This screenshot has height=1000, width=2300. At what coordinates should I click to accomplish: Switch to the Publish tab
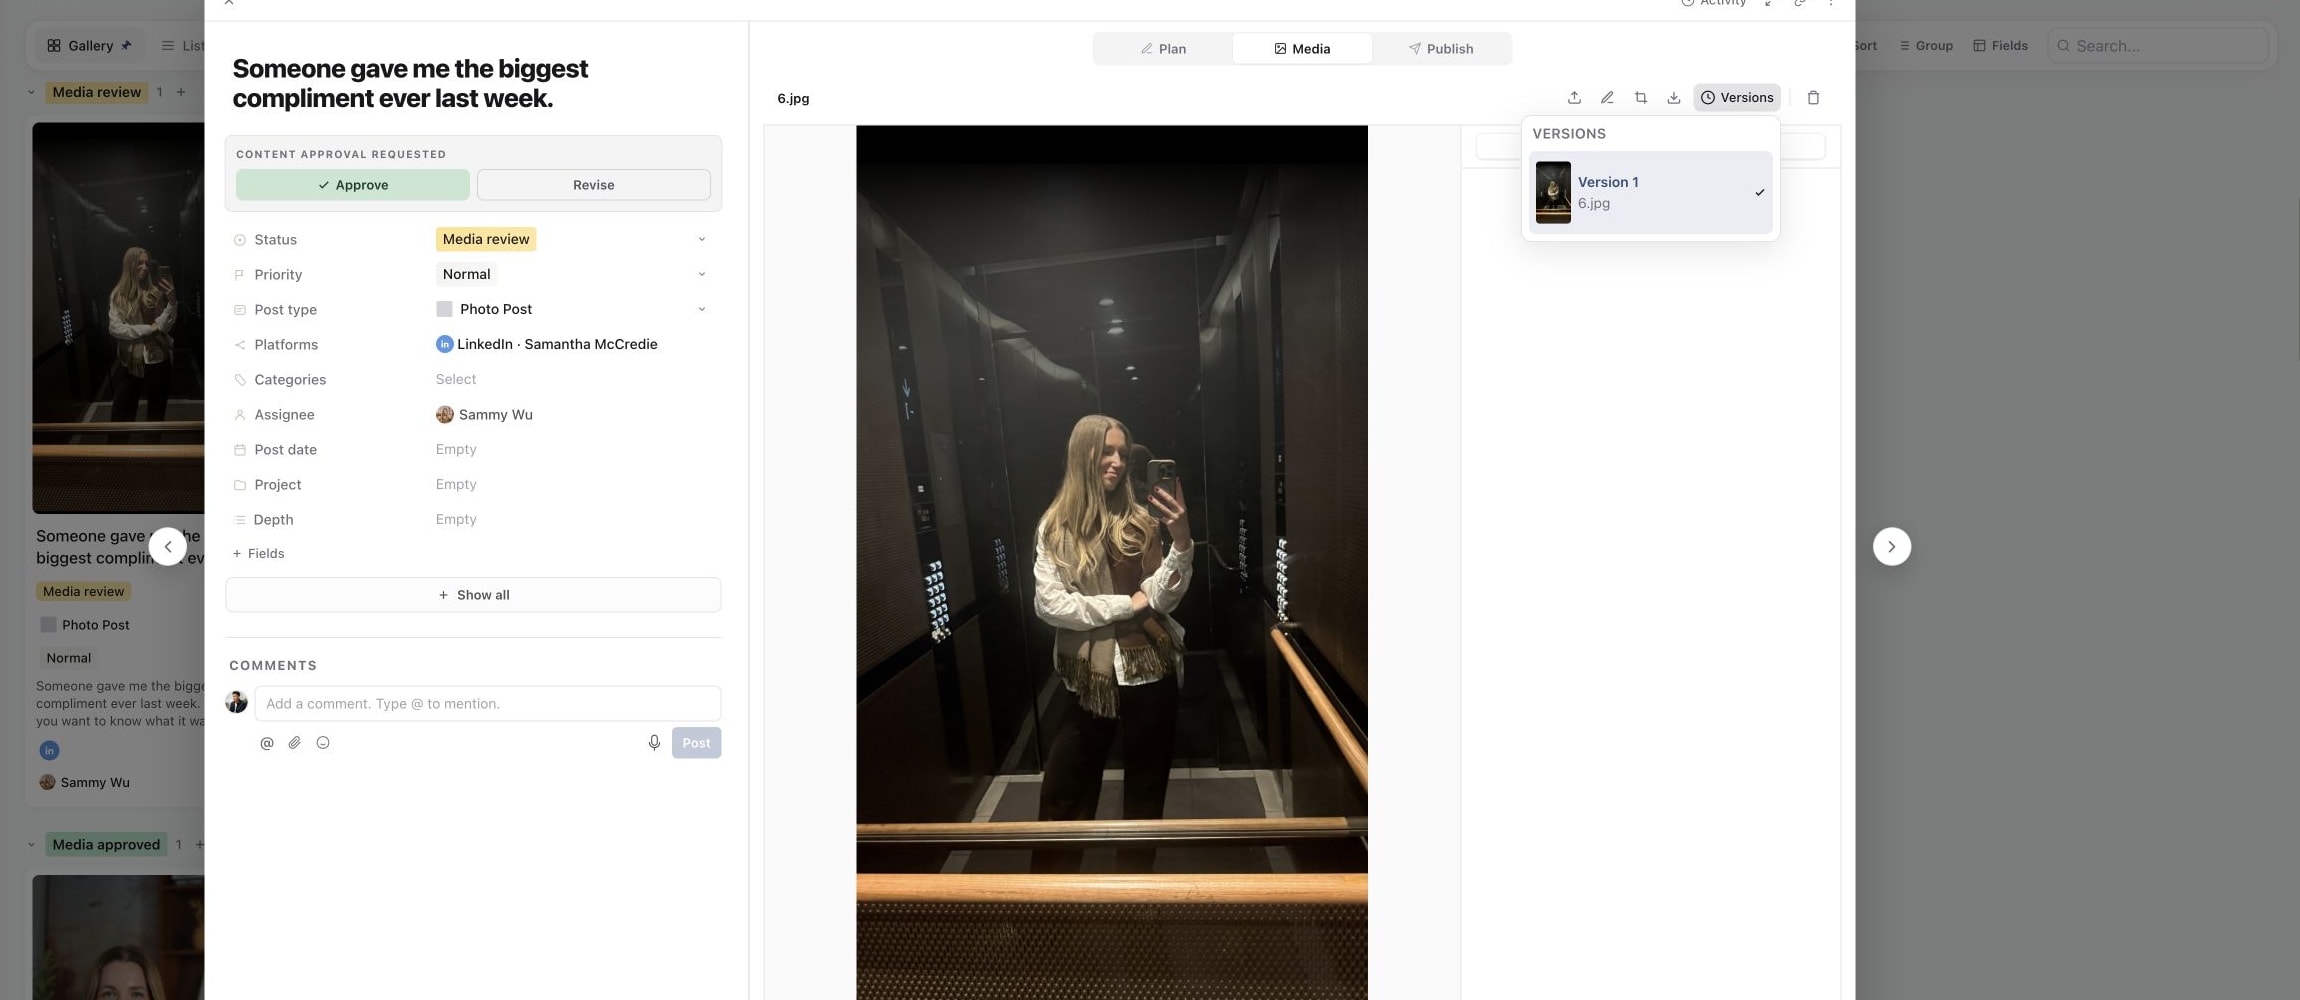[x=1441, y=49]
